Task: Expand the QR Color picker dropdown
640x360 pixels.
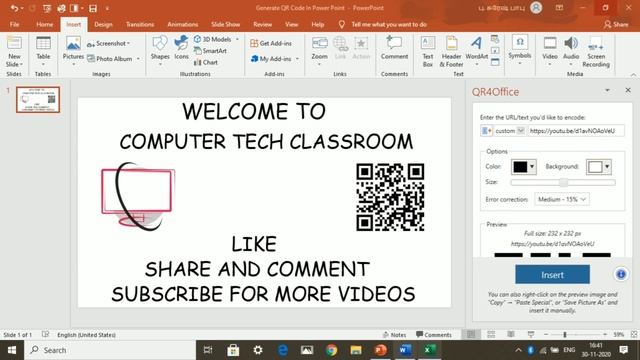Action: tap(532, 167)
